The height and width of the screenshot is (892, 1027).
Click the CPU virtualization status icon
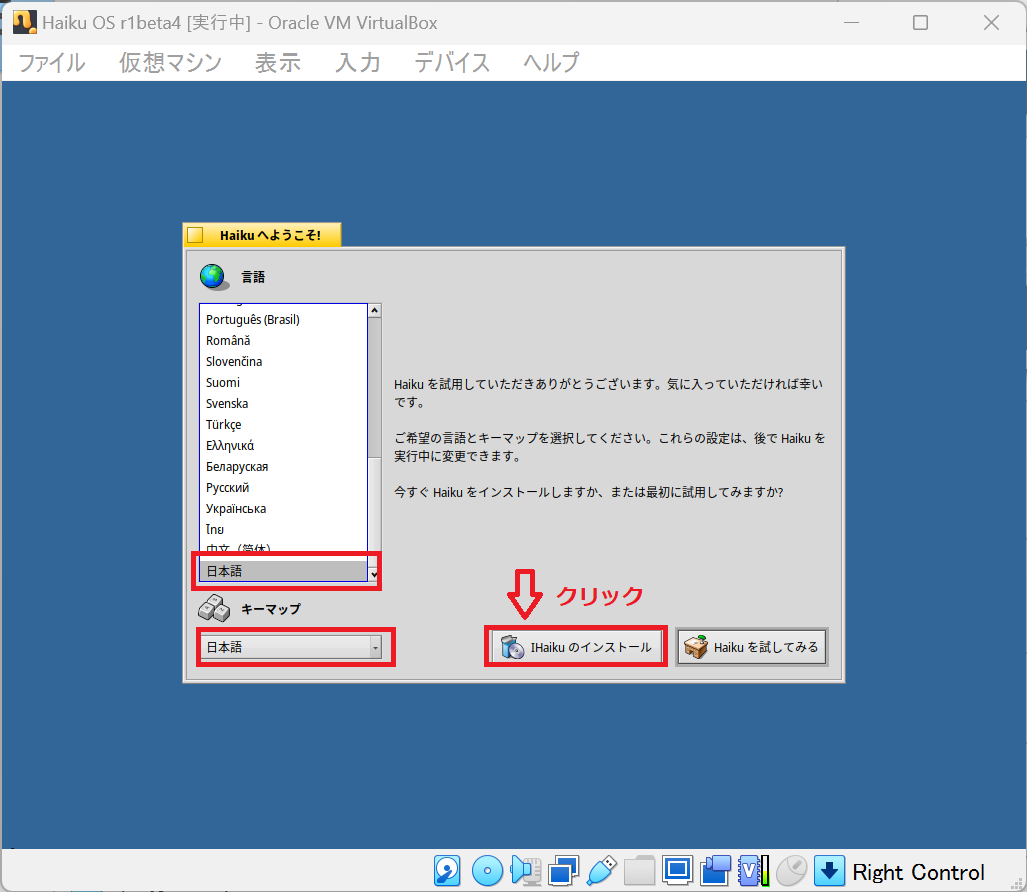[753, 871]
